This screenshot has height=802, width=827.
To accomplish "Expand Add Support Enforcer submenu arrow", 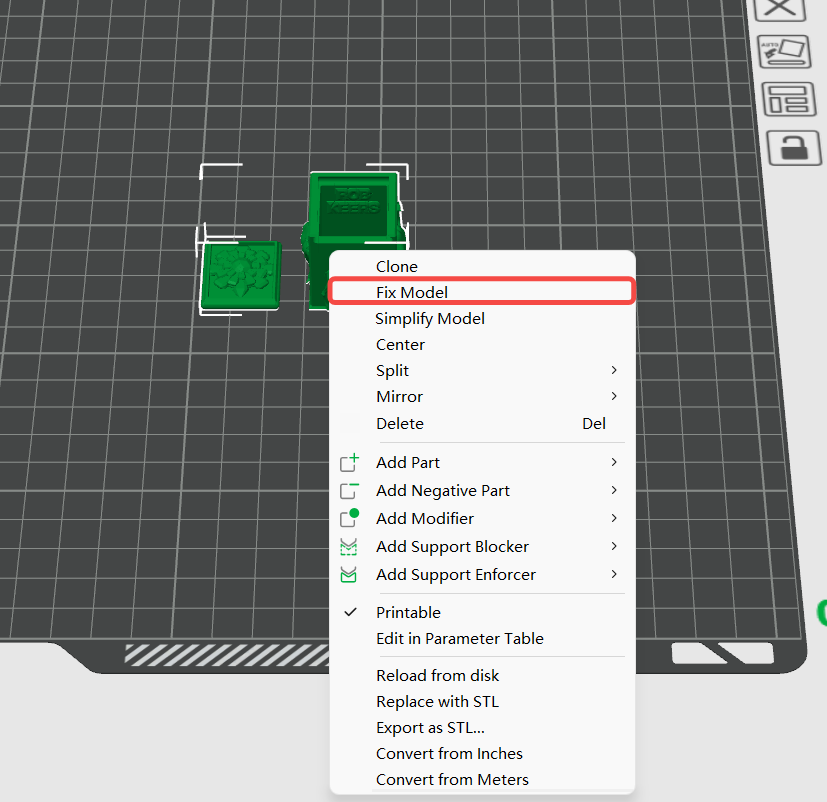I will tap(614, 574).
